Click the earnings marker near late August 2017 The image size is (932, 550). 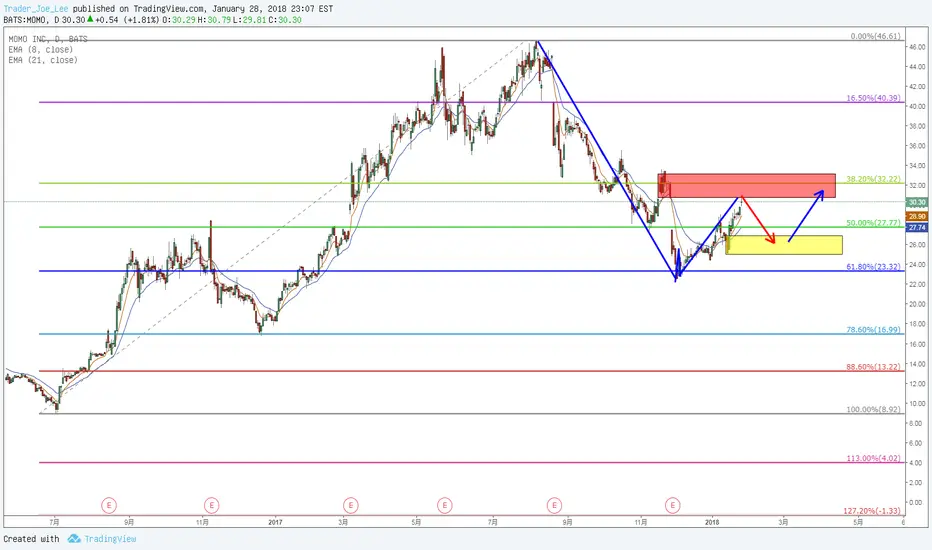(555, 505)
